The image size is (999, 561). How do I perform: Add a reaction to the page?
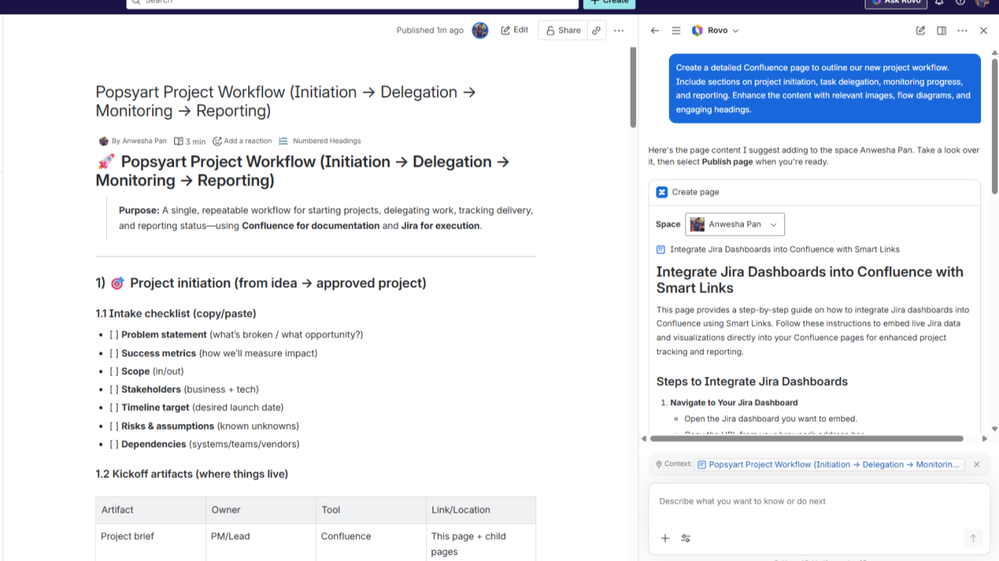tap(242, 141)
